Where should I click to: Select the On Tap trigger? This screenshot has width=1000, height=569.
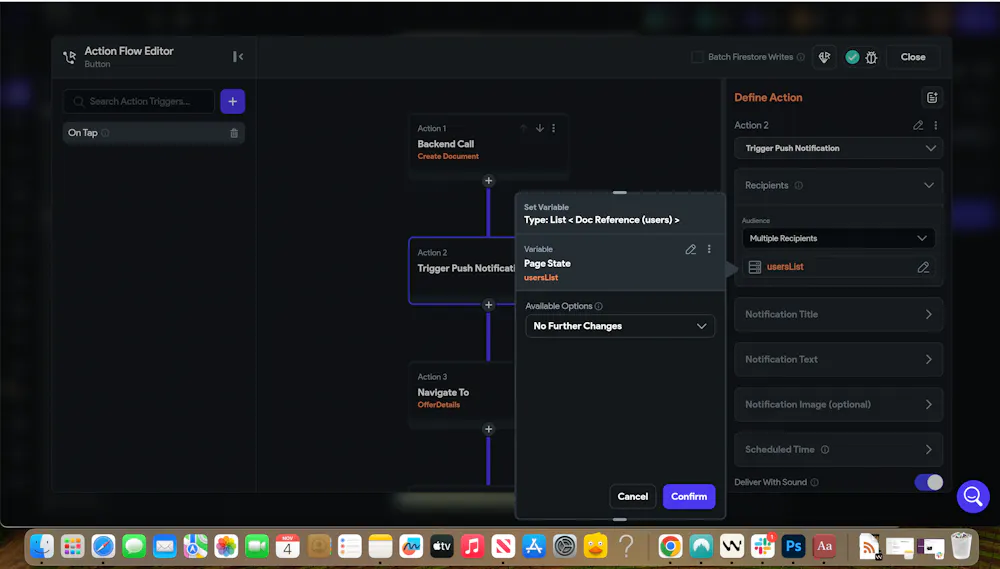(x=153, y=133)
